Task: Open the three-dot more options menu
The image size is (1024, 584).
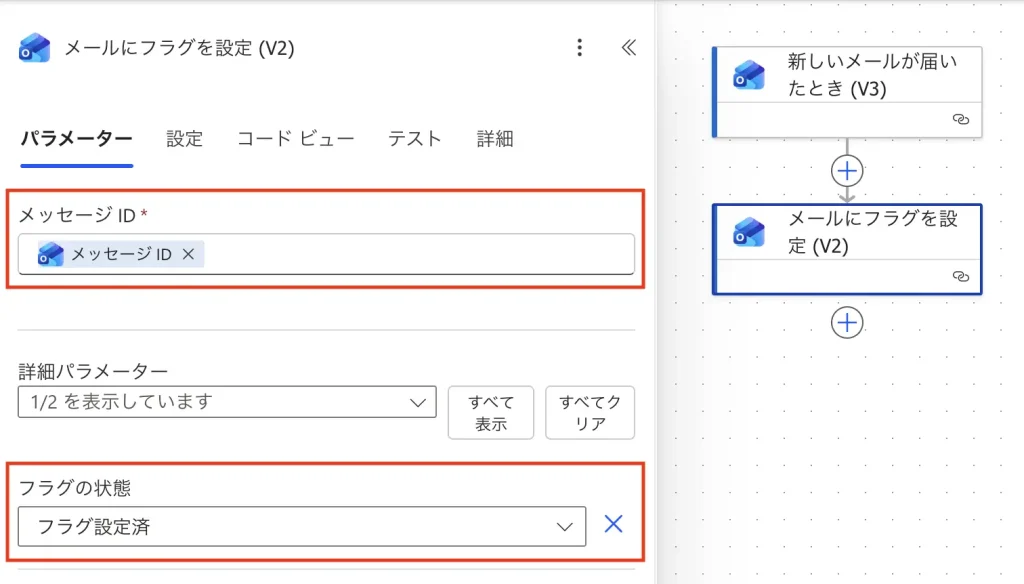Action: coord(579,48)
